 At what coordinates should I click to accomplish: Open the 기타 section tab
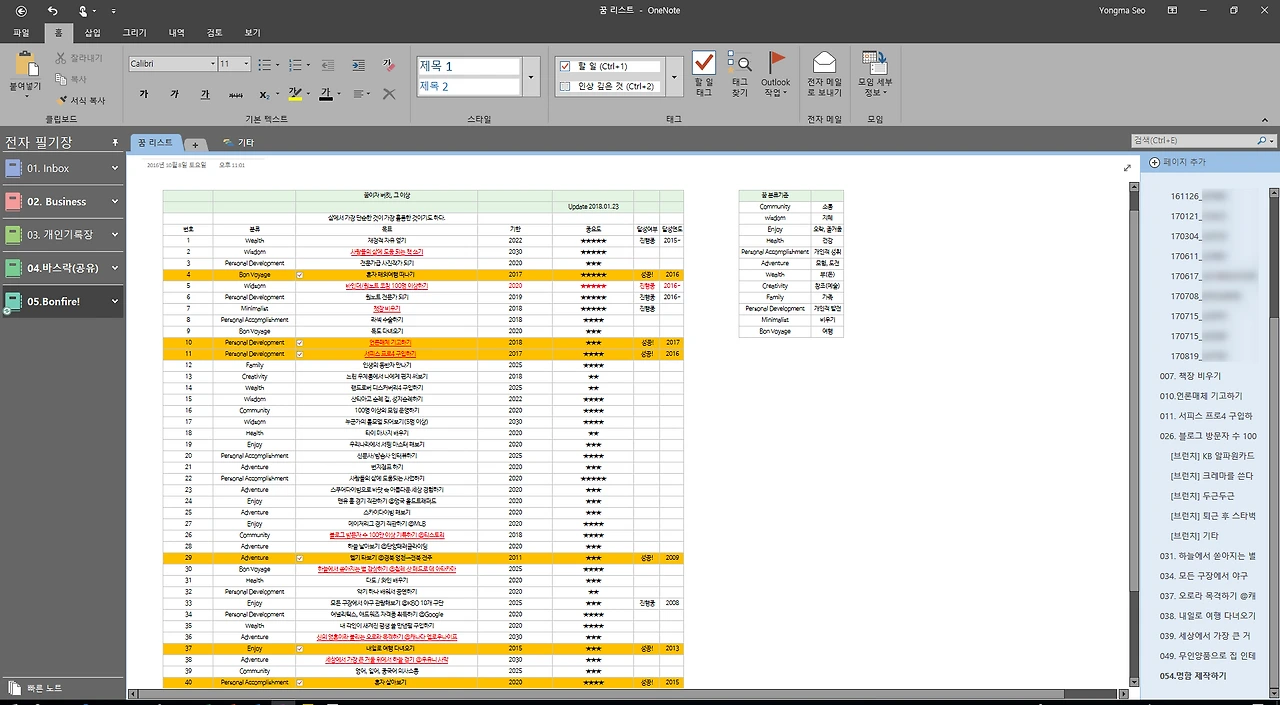tap(239, 143)
